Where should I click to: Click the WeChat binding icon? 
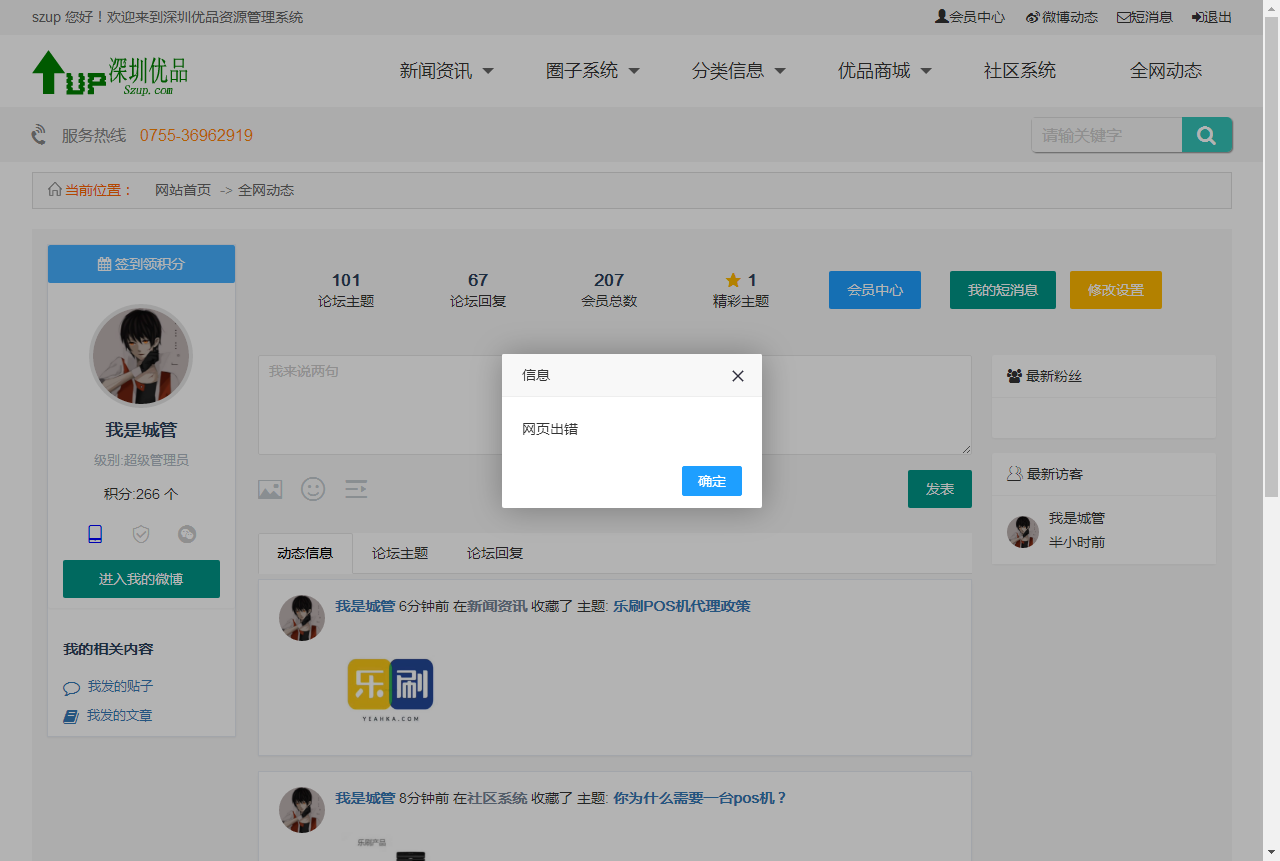[x=187, y=534]
